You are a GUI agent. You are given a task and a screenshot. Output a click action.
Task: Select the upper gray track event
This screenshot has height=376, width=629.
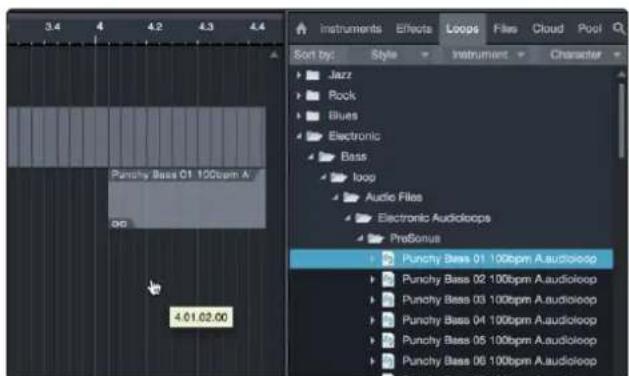[136, 137]
